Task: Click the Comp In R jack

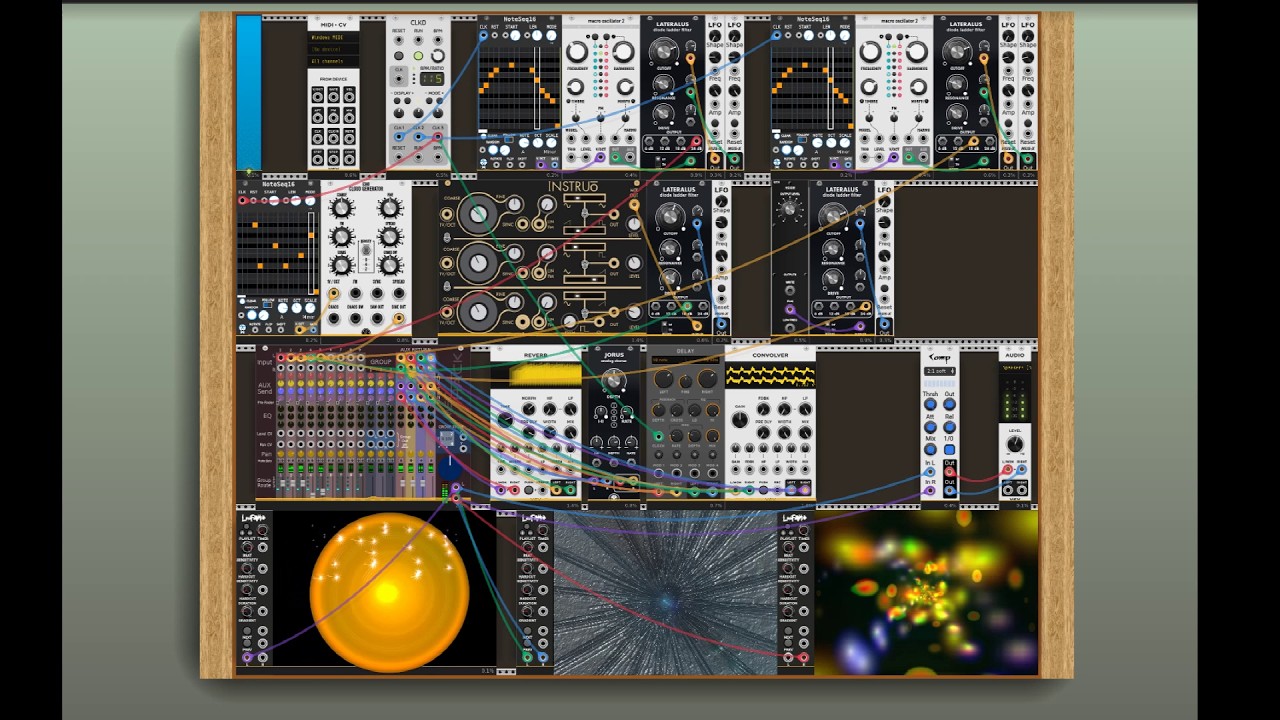Action: pyautogui.click(x=930, y=490)
